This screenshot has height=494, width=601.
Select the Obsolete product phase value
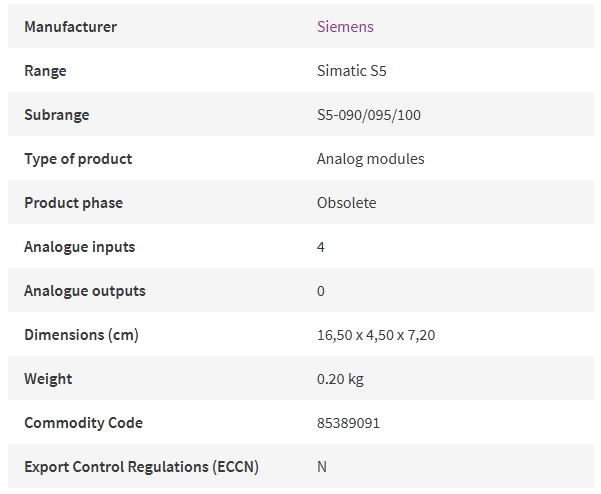346,203
